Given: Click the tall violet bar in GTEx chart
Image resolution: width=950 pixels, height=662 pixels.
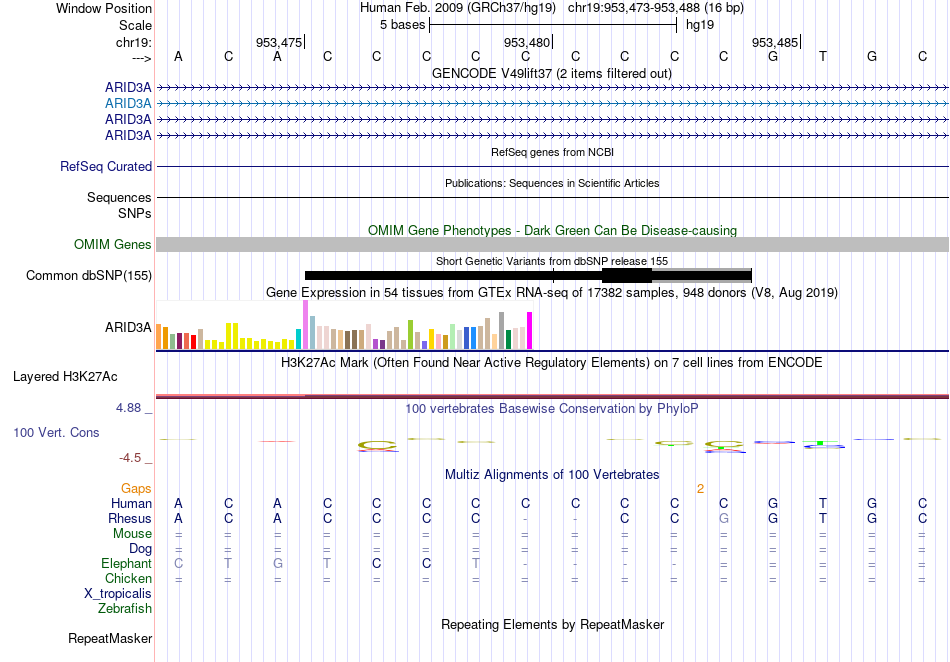Looking at the screenshot, I should click(x=305, y=325).
